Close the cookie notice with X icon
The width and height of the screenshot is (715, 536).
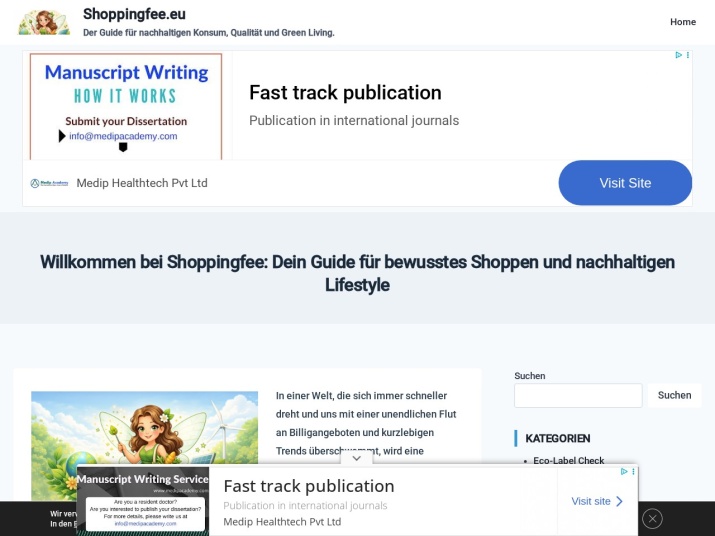(653, 519)
